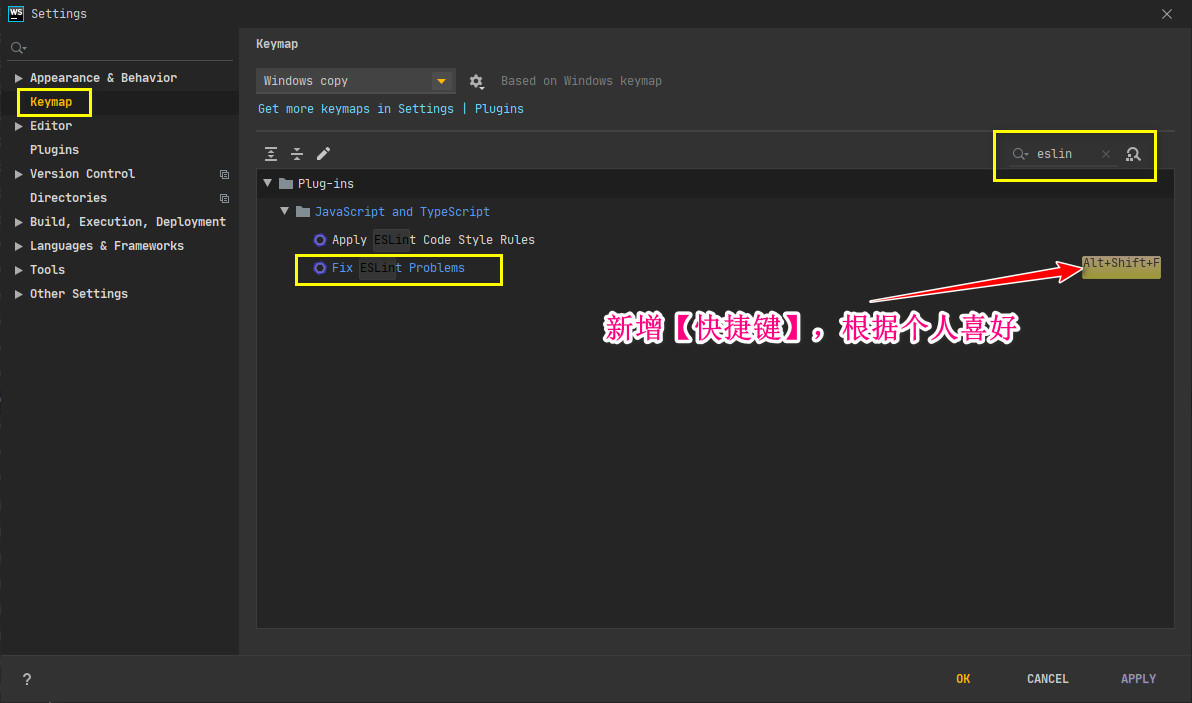Click the Expand All toolbar icon
This screenshot has width=1192, height=703.
pyautogui.click(x=271, y=154)
